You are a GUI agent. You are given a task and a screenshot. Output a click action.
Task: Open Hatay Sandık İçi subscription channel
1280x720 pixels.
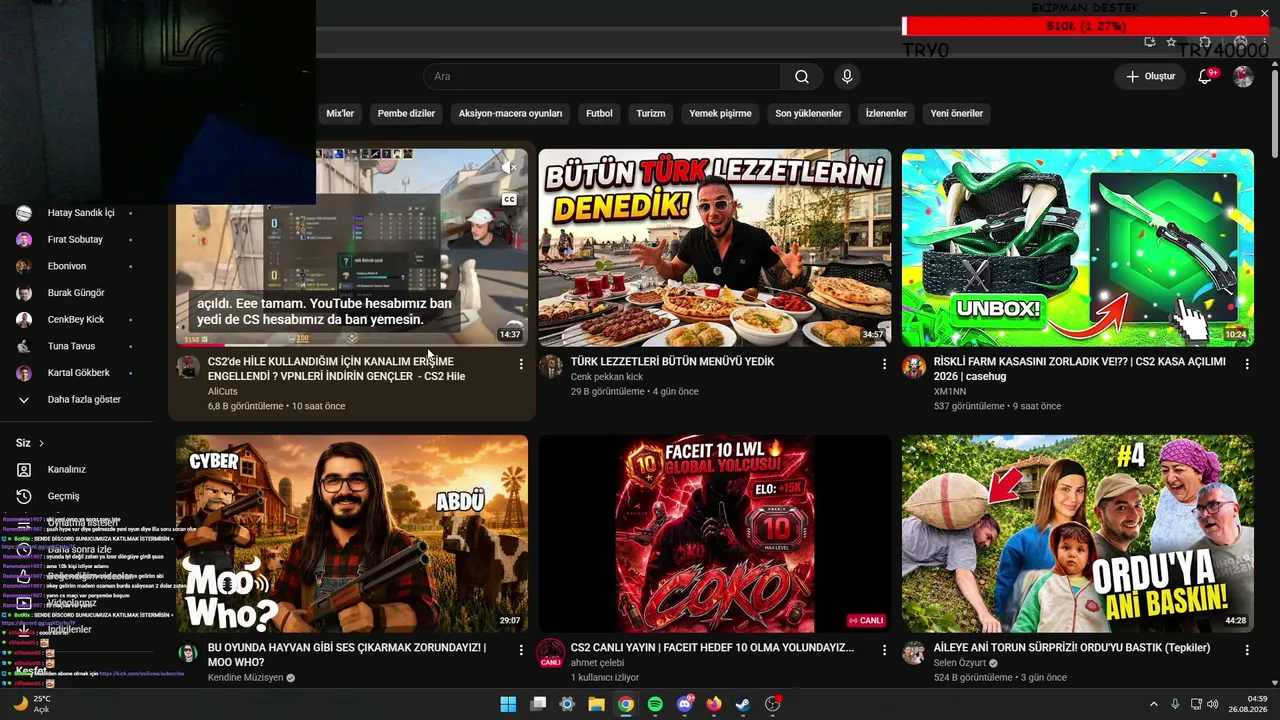[80, 213]
